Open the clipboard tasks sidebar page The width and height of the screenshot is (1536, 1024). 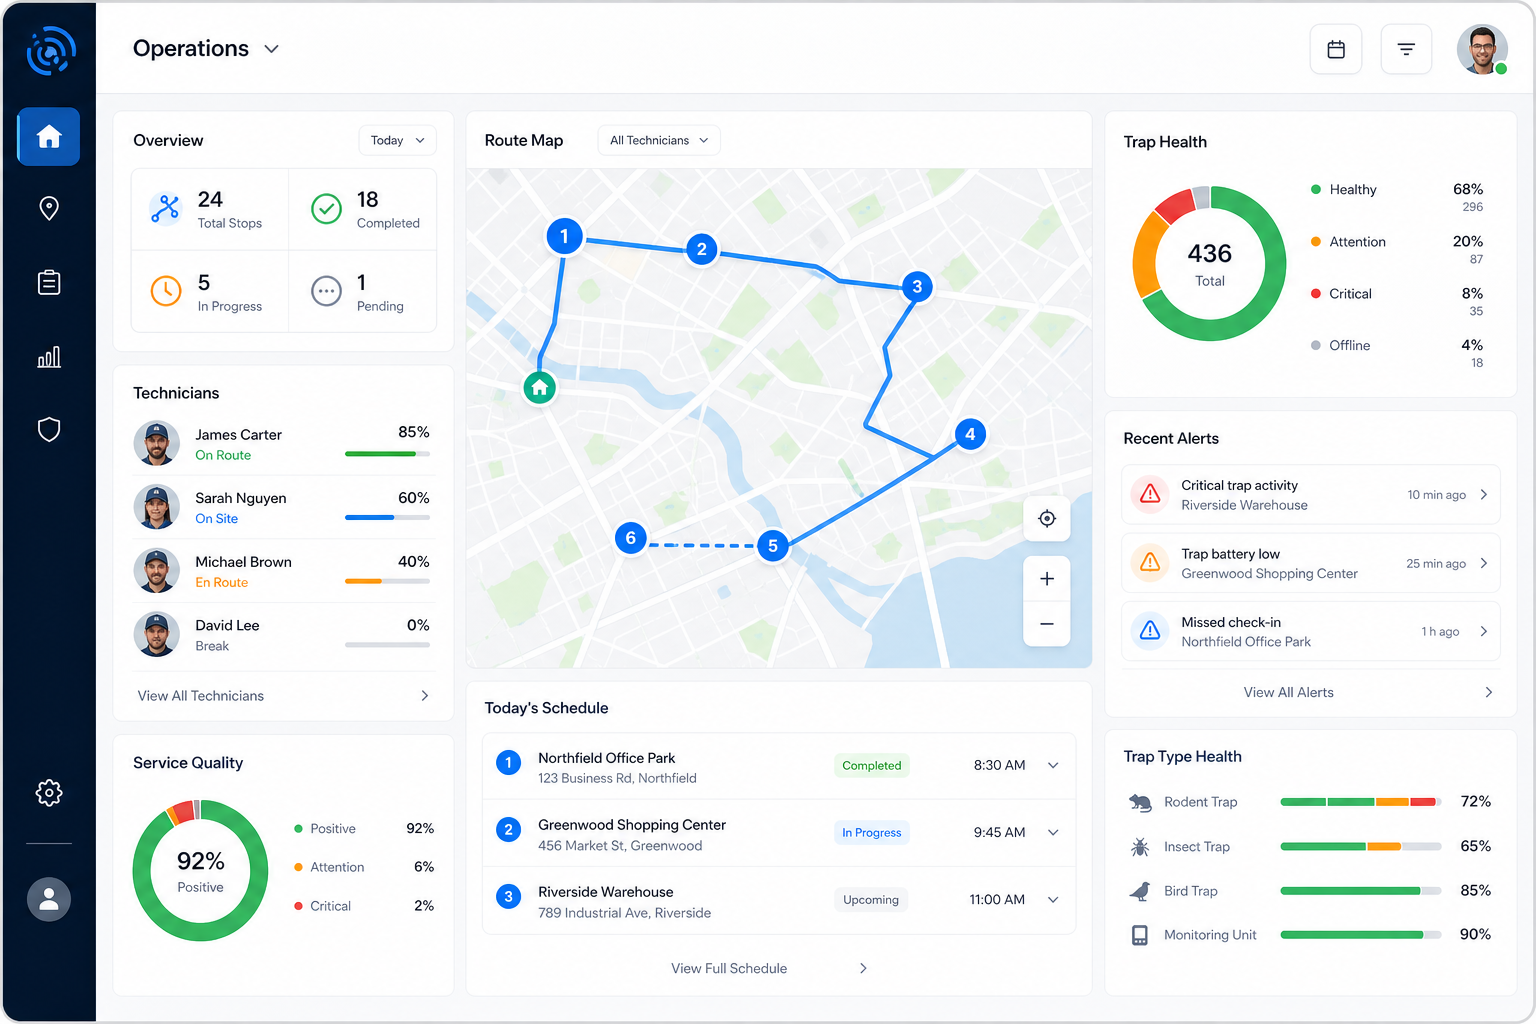point(49,282)
